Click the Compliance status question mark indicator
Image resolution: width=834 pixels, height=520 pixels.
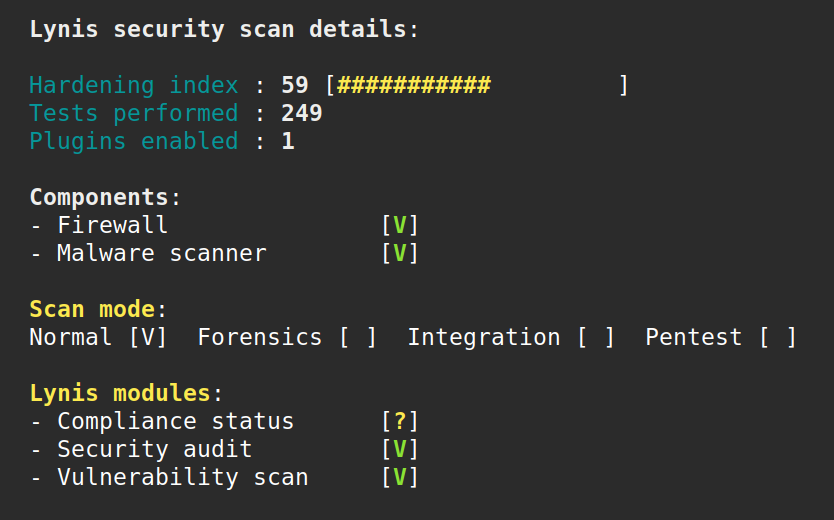tap(399, 422)
